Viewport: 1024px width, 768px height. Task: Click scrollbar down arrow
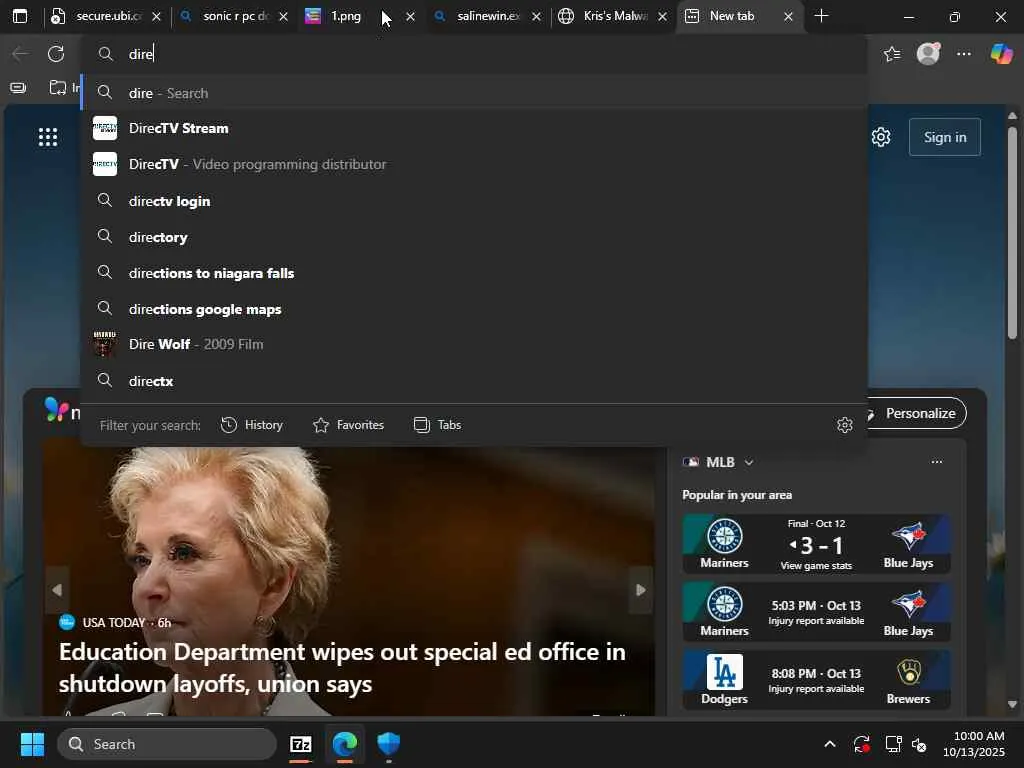pyautogui.click(x=1012, y=705)
